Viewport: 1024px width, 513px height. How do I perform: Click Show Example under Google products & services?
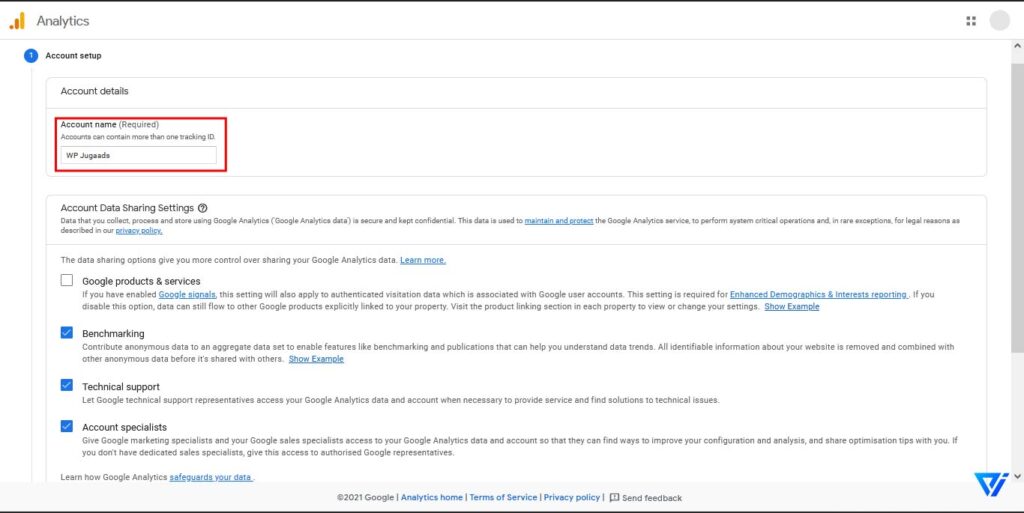click(x=792, y=306)
